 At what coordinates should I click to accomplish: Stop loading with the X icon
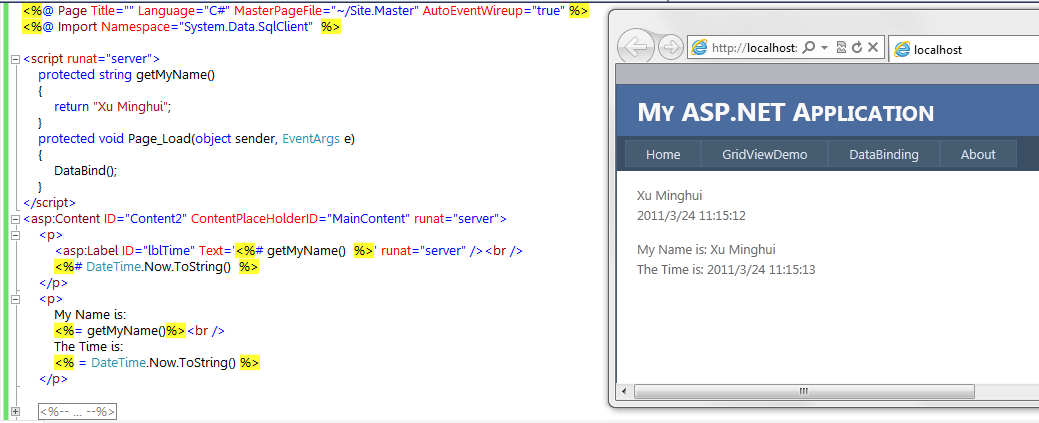coord(873,47)
